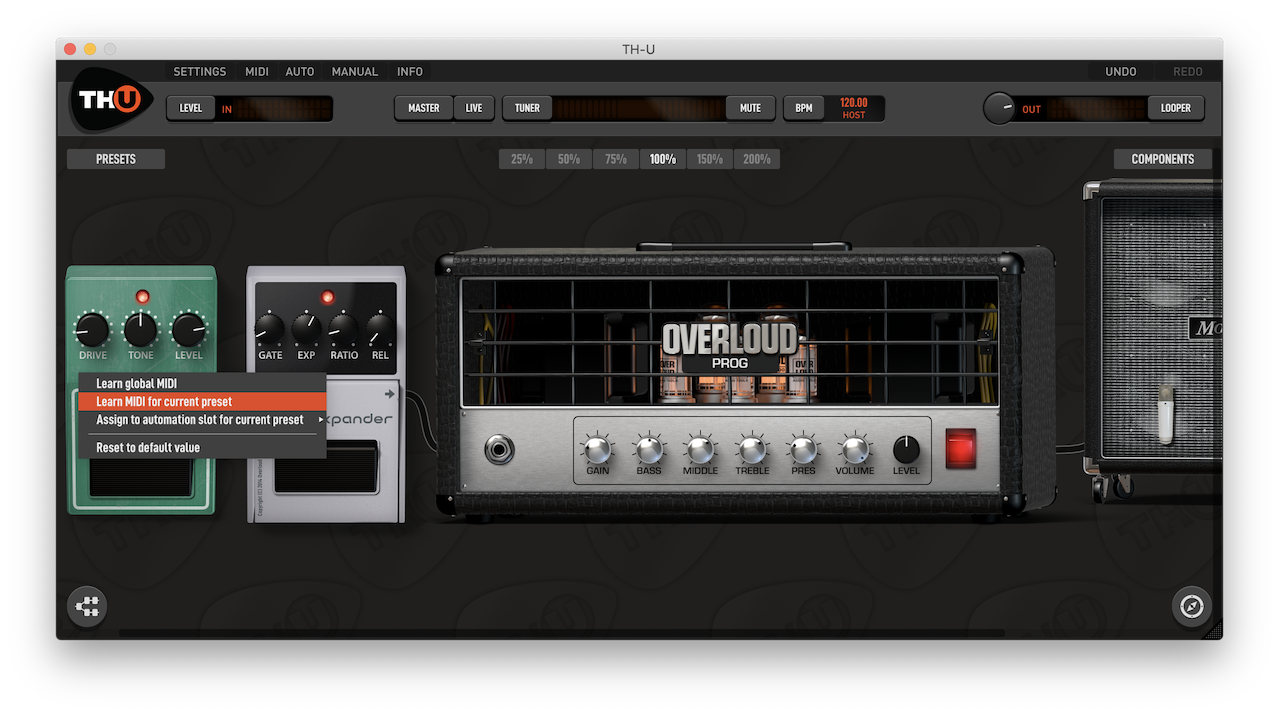Choose Learn global MIDI
The width and height of the screenshot is (1279, 714).
[x=202, y=383]
